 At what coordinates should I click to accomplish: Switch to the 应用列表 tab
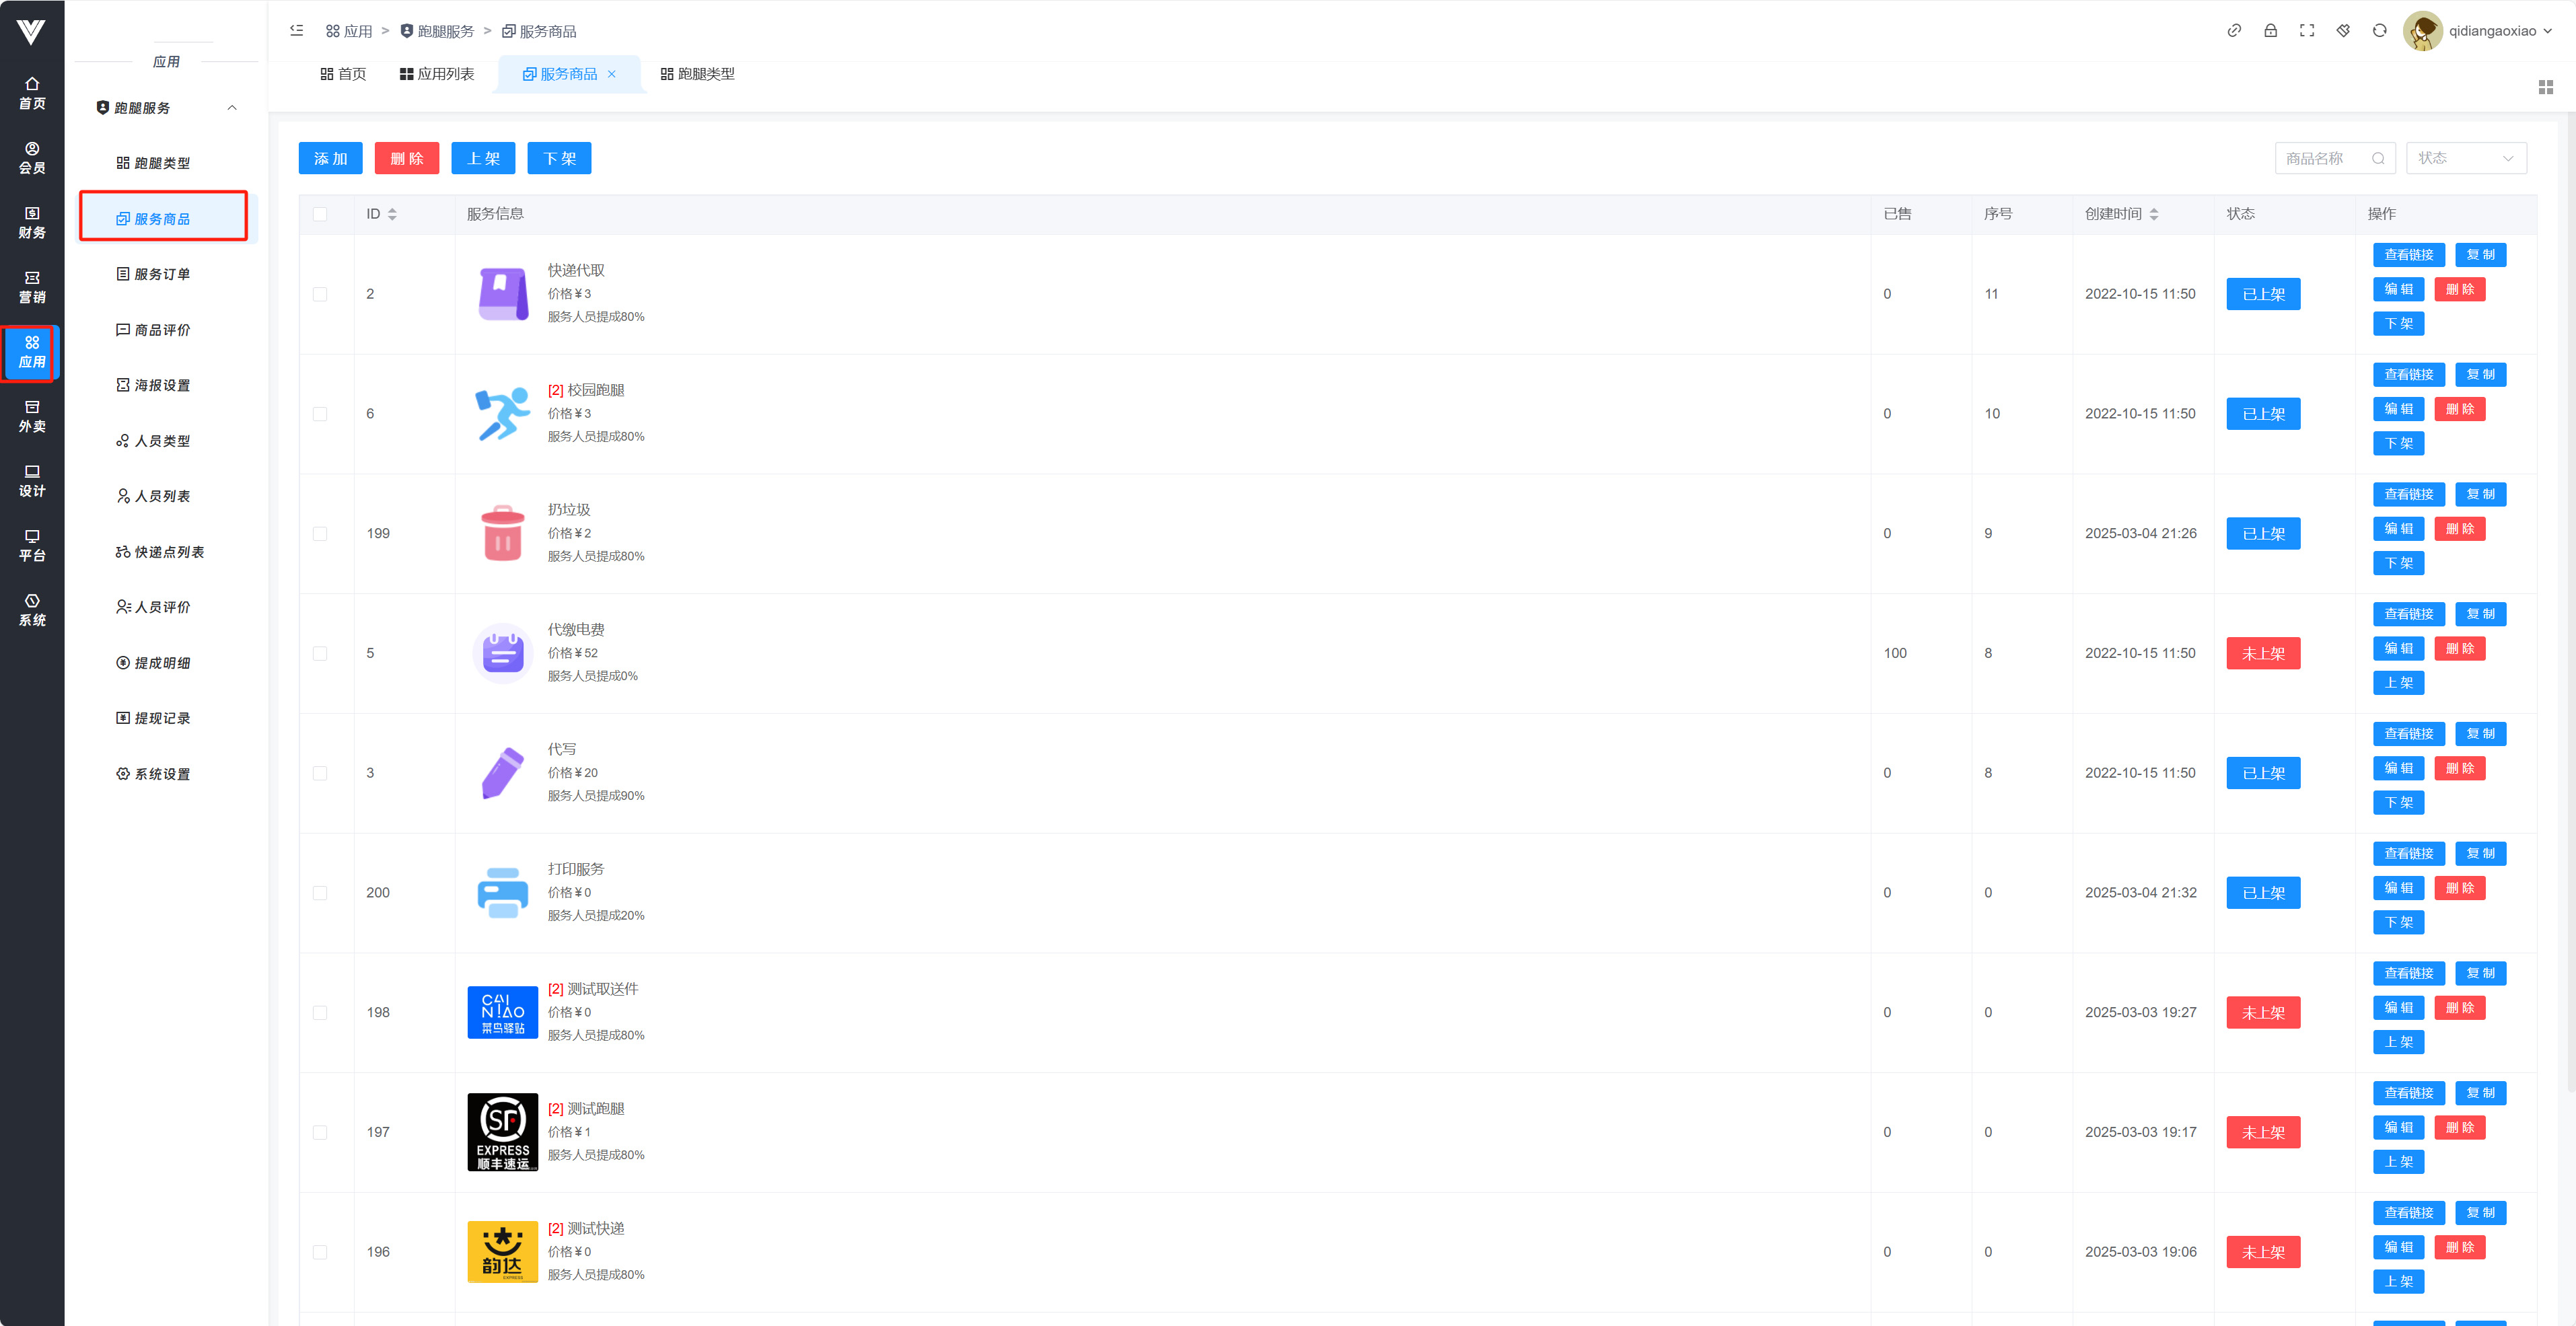437,74
